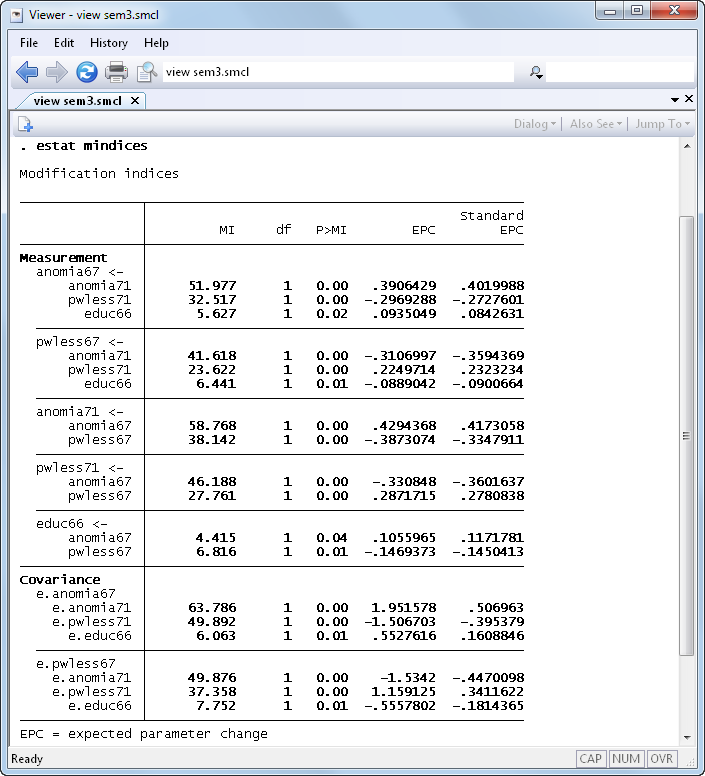Click the new viewer page icon
Image resolution: width=705 pixels, height=776 pixels.
(25, 124)
